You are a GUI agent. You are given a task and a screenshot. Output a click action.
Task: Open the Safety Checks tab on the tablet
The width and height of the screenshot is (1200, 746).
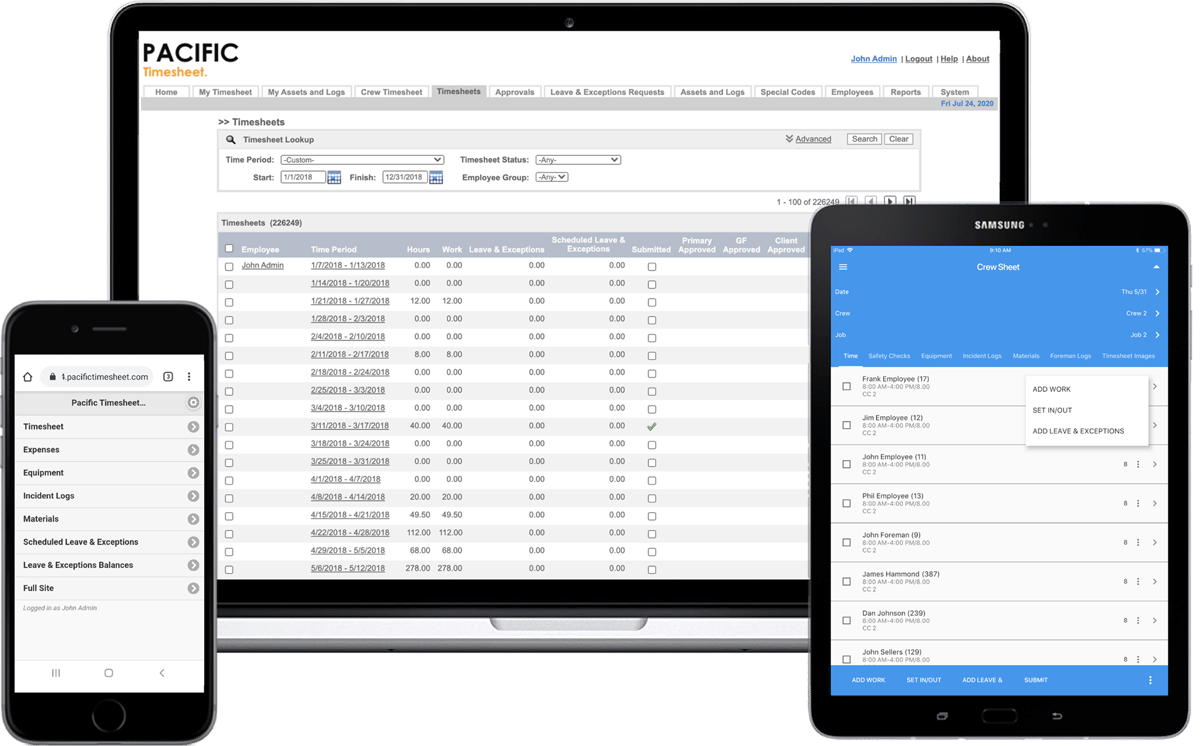tap(888, 355)
